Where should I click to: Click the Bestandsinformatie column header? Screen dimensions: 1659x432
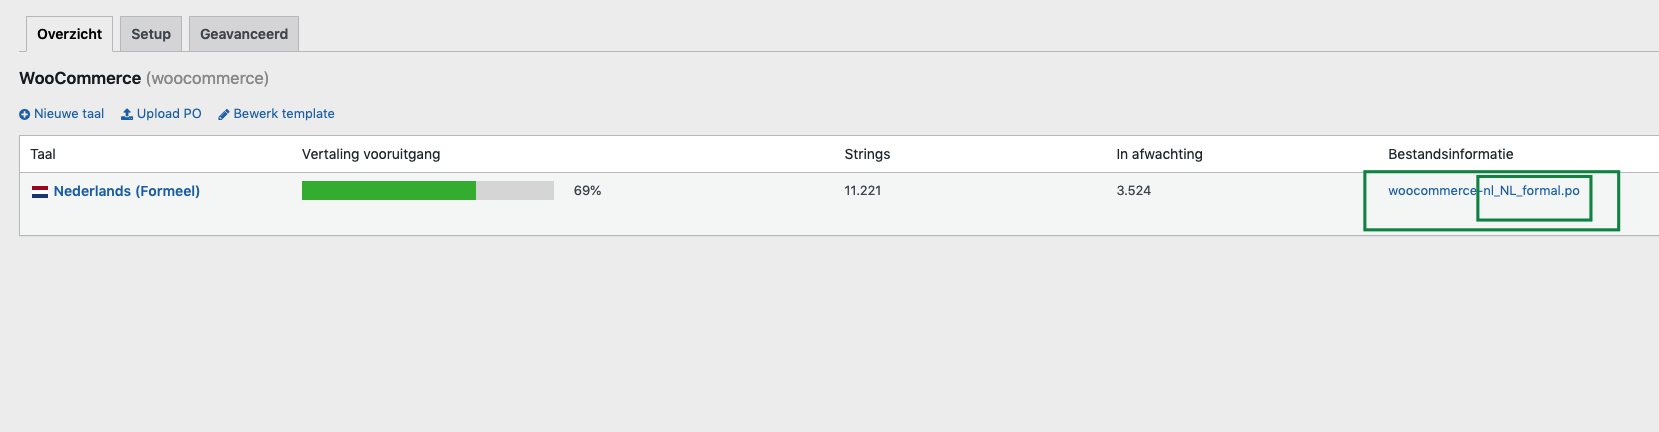click(1450, 154)
